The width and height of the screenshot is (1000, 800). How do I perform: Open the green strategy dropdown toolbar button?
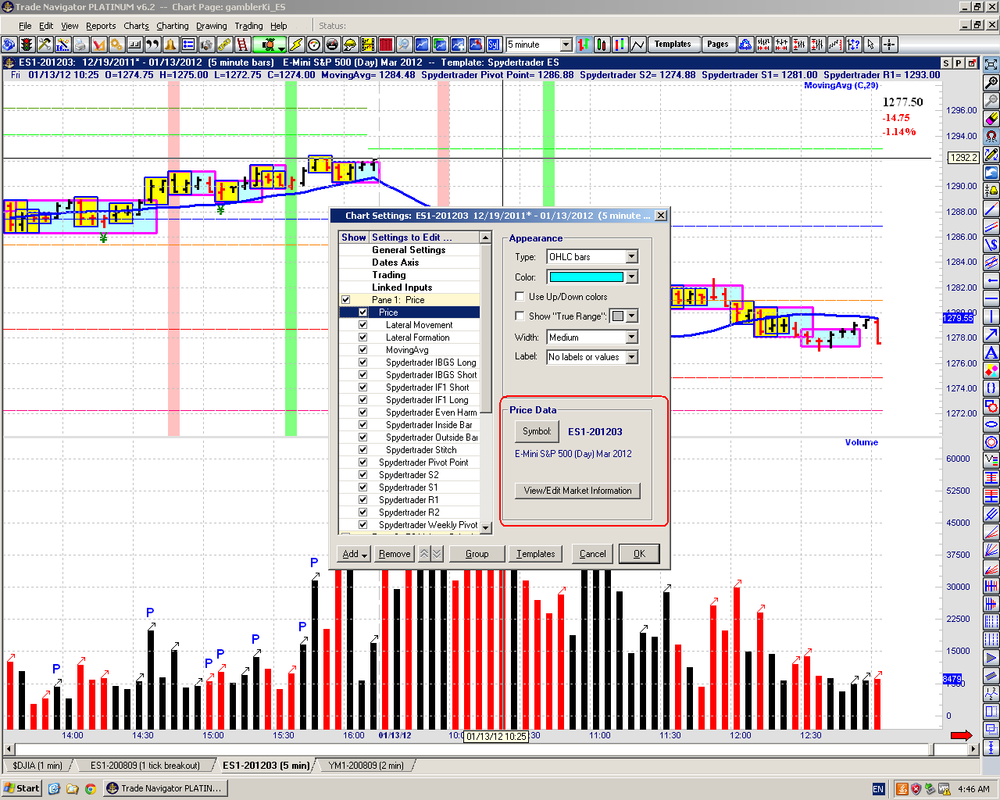pos(269,45)
